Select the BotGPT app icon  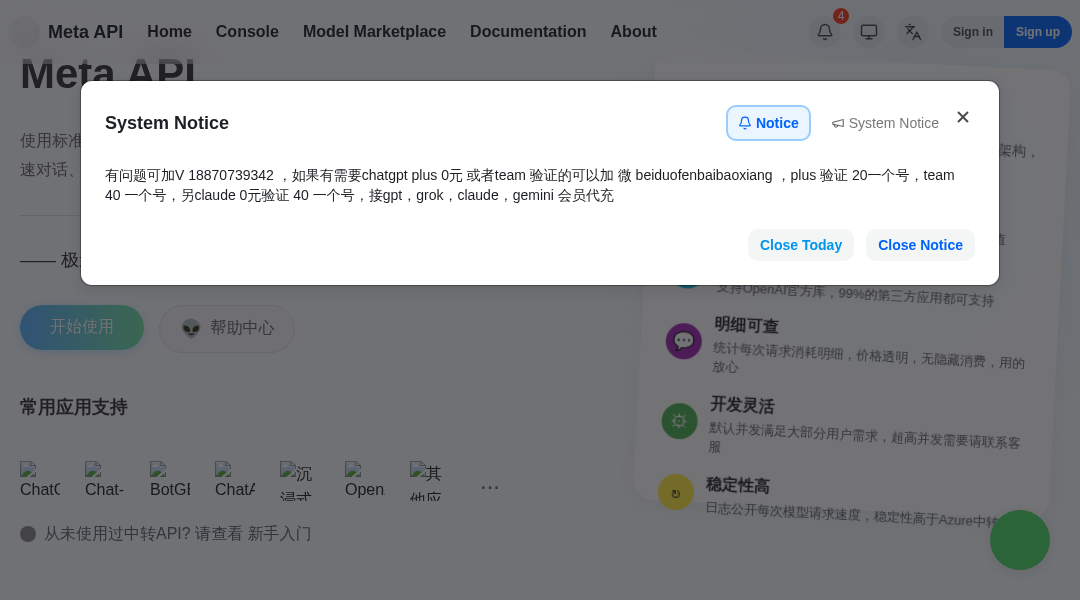pos(169,480)
